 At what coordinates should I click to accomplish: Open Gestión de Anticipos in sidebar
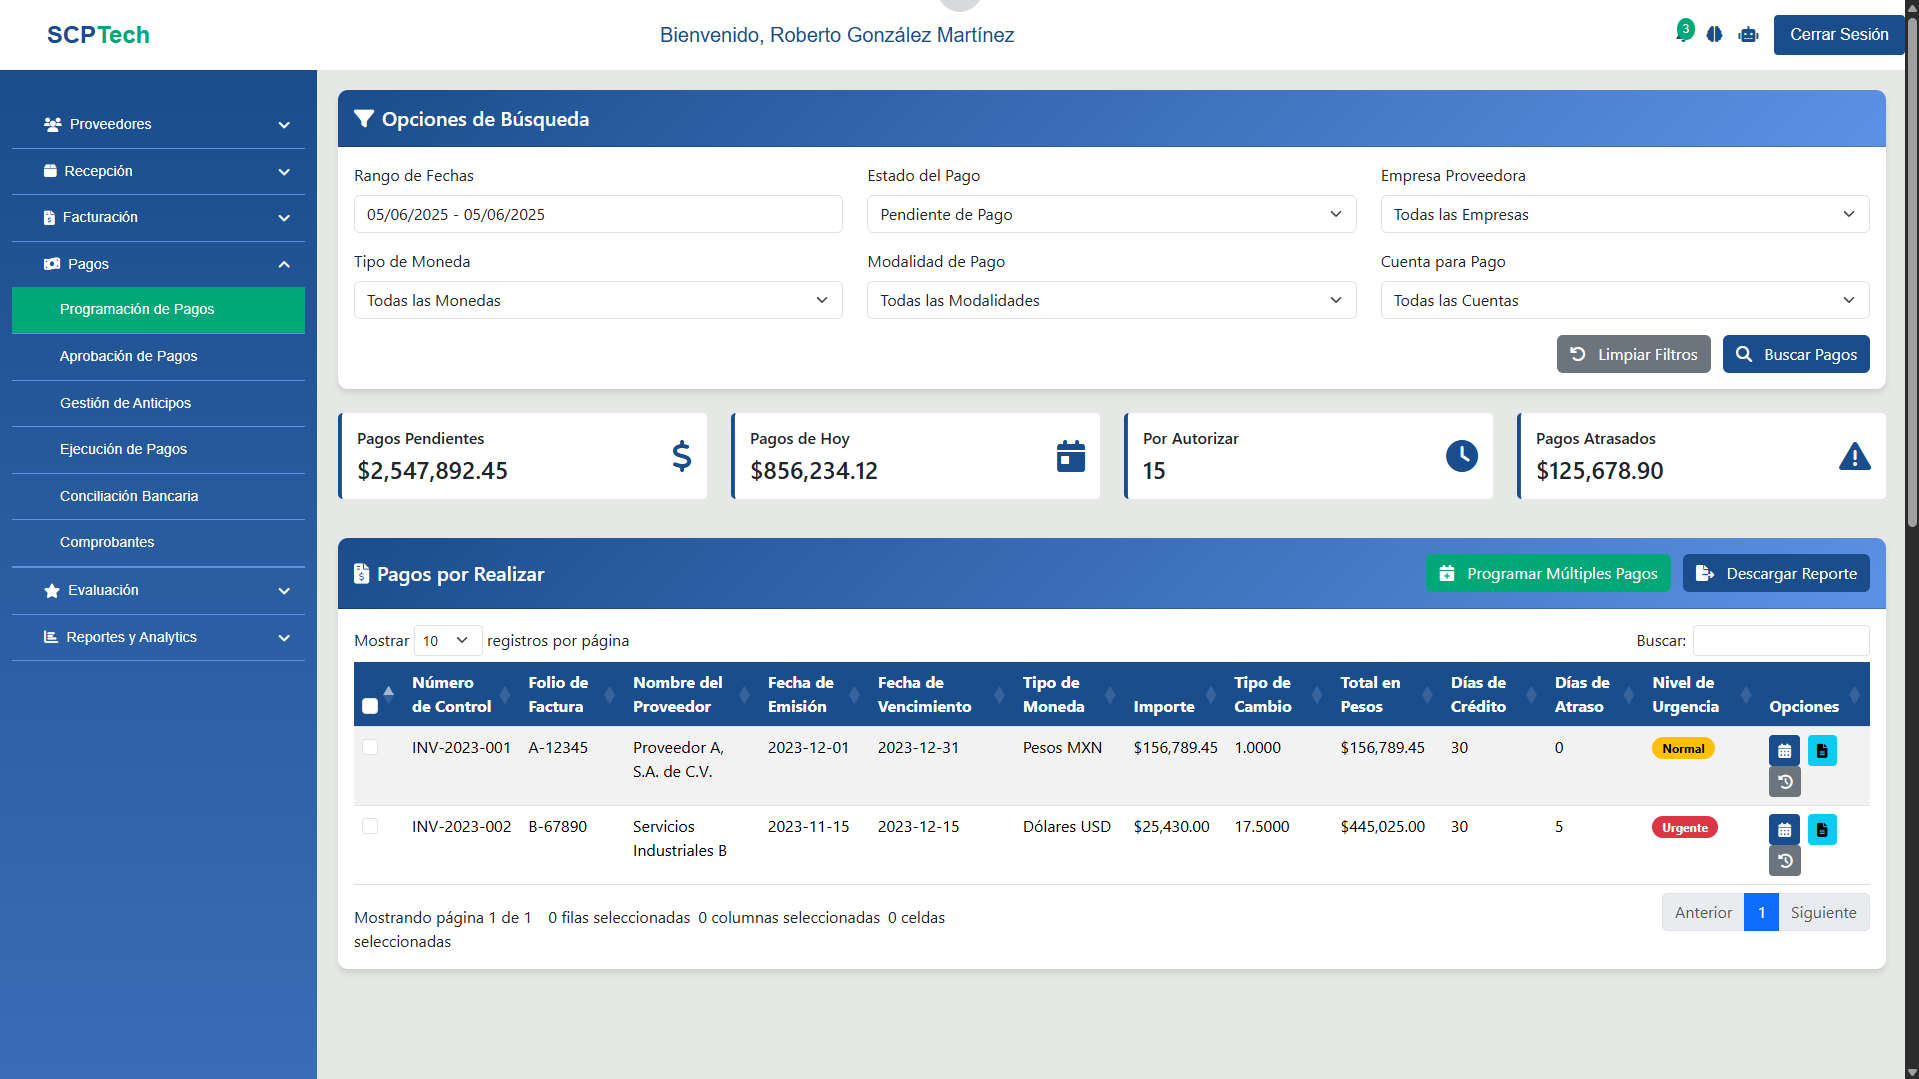tap(158, 403)
